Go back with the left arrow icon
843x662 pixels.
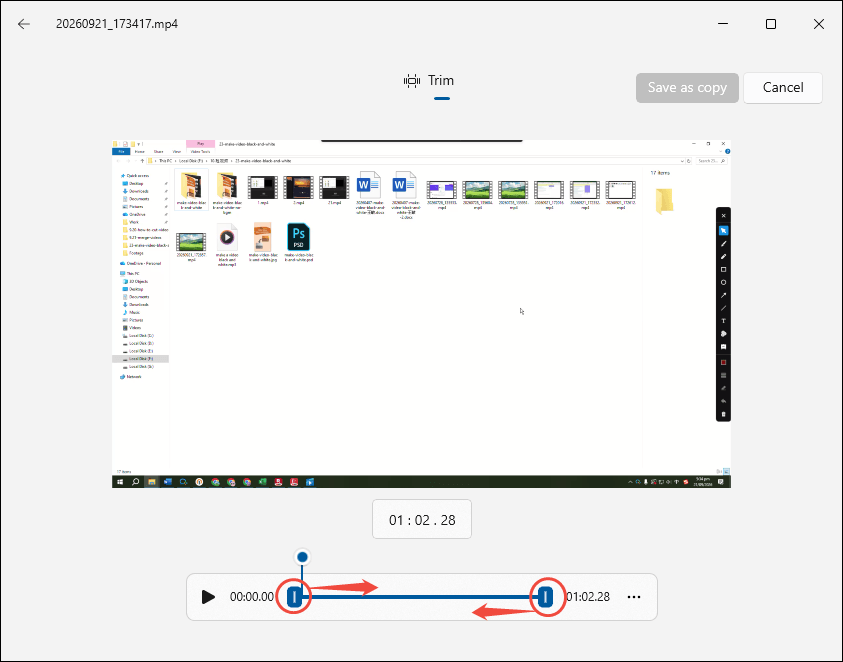click(x=24, y=24)
